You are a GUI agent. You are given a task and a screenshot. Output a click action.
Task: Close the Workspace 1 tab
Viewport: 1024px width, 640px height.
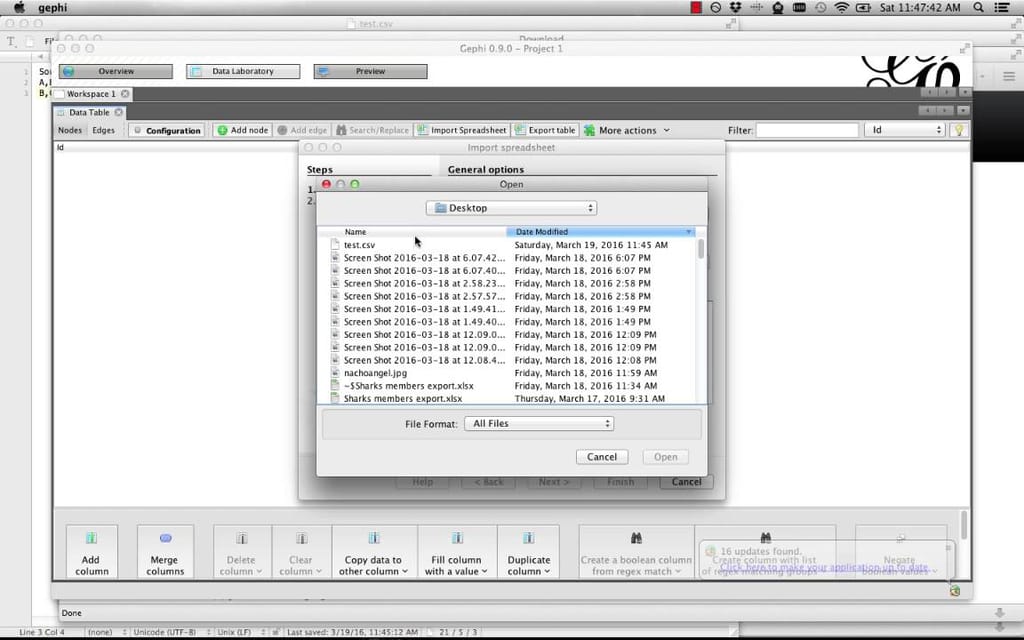(125, 94)
